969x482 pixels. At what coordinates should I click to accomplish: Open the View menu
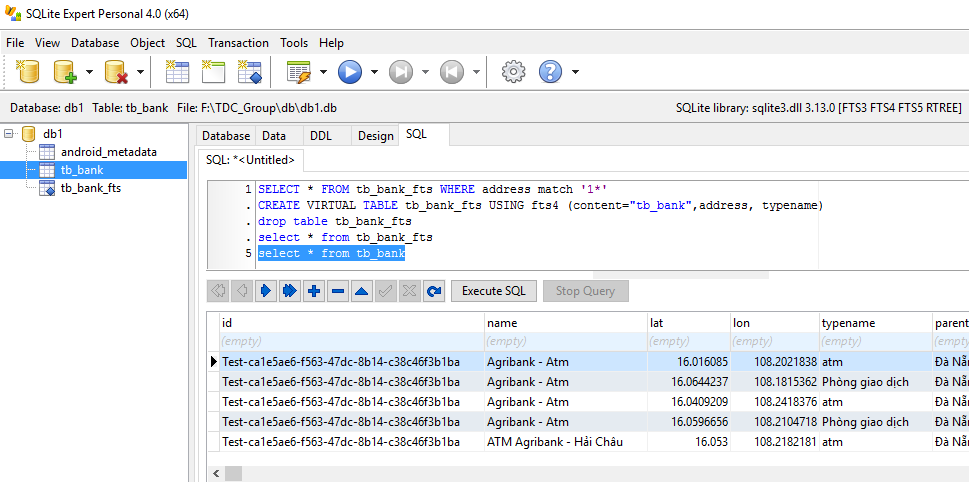tap(48, 43)
